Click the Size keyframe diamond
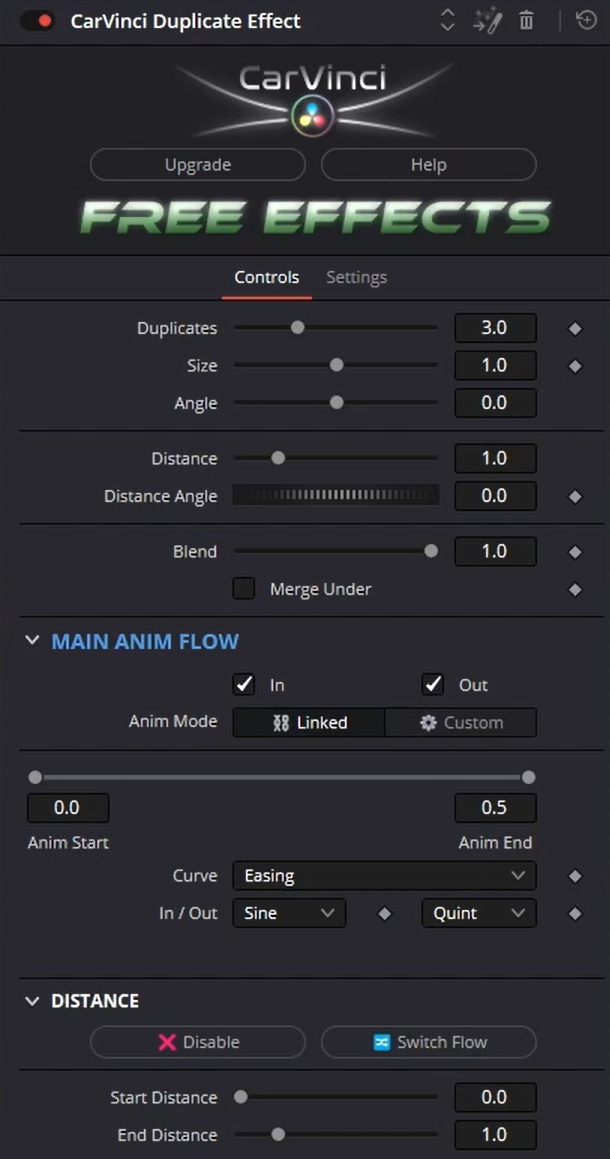 (575, 367)
